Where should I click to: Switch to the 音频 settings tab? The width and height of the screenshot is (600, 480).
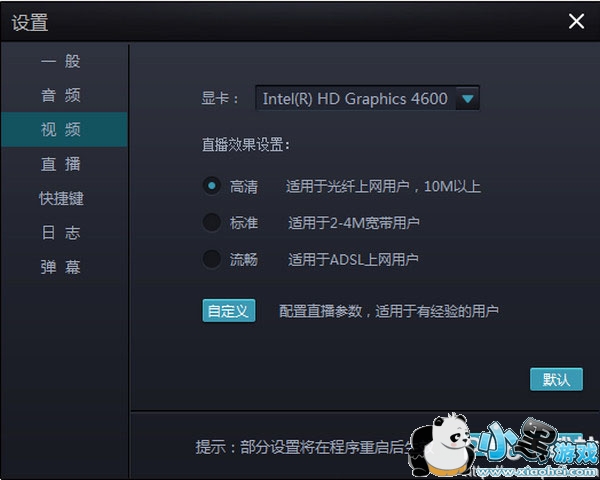click(x=62, y=96)
